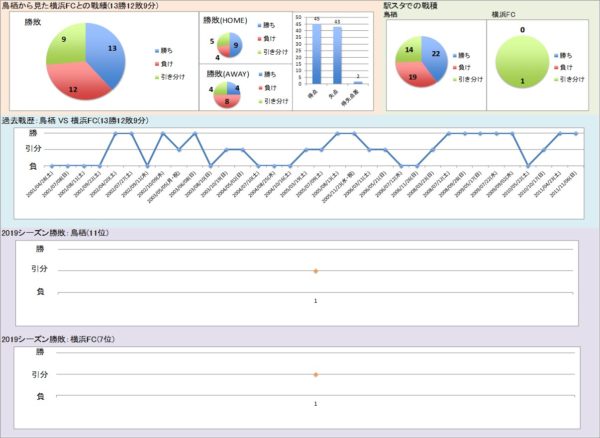Click the 0 label above 横浜FC pie
The height and width of the screenshot is (438, 600).
[522, 30]
